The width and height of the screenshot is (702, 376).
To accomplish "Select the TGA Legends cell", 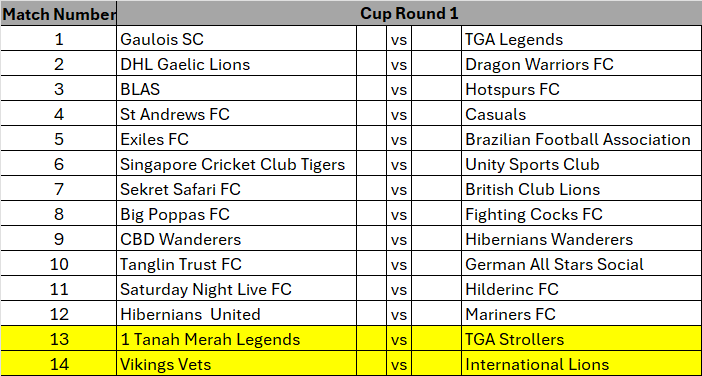I will [581, 38].
